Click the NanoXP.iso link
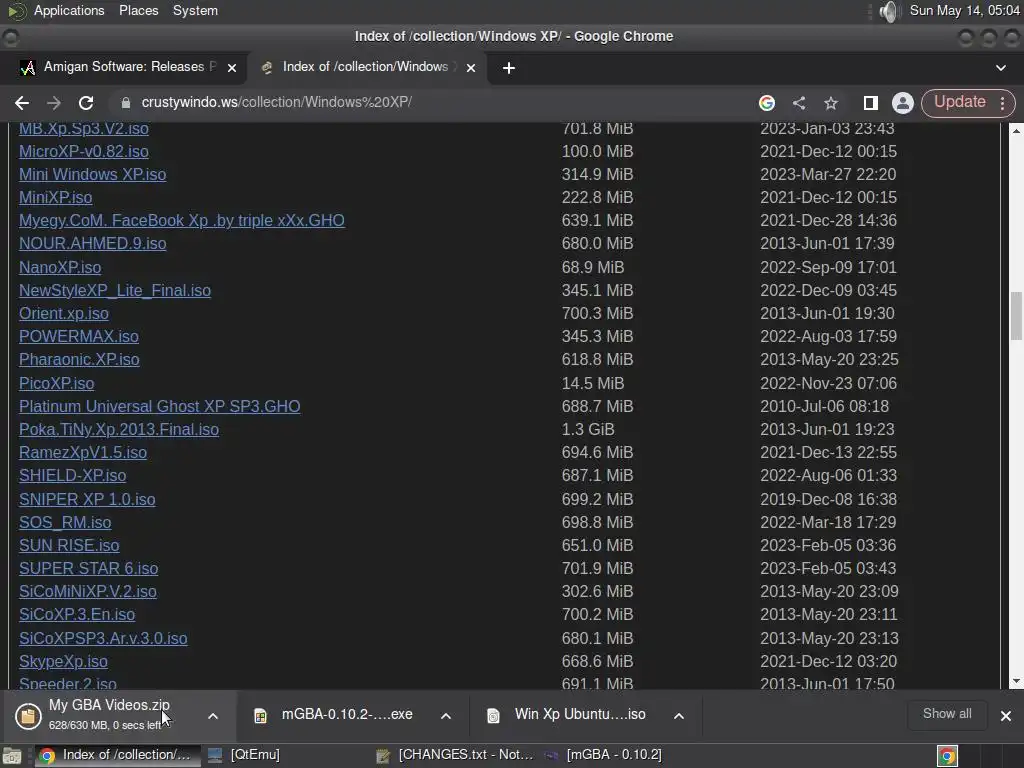1024x768 pixels. [60, 267]
